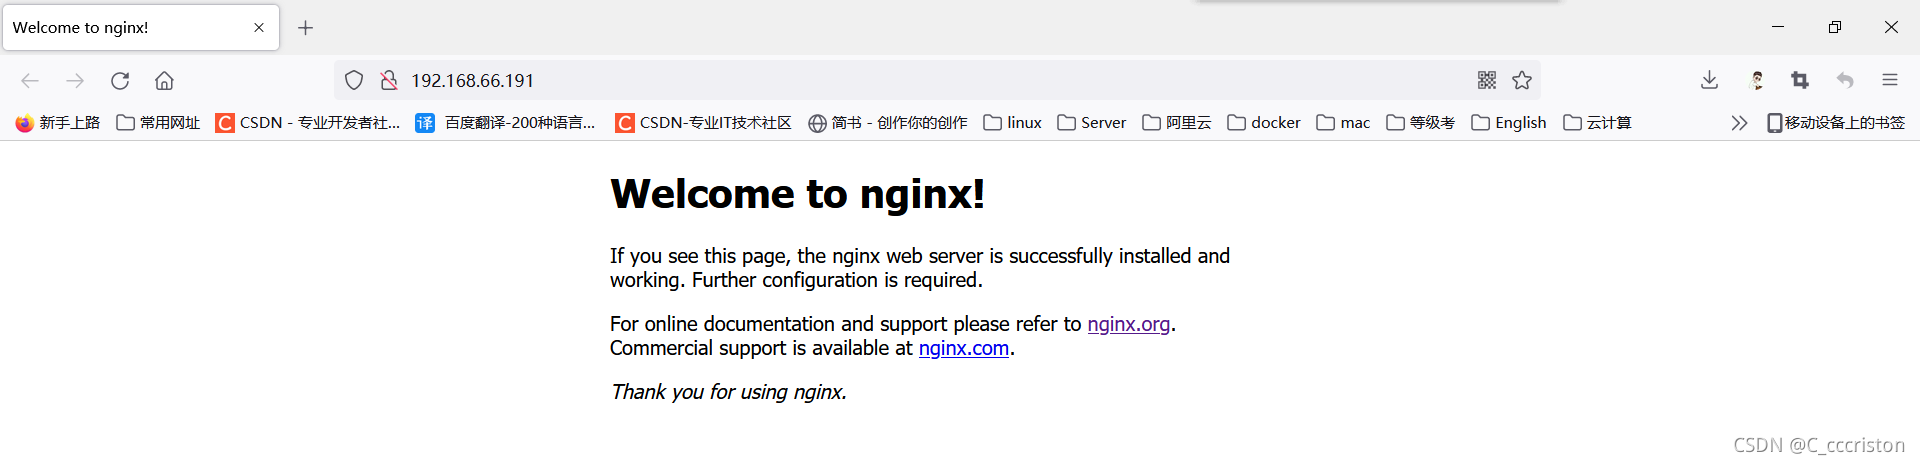This screenshot has width=1920, height=465.
Task: Open the avatar extension icon in toolbar
Action: 1757,80
